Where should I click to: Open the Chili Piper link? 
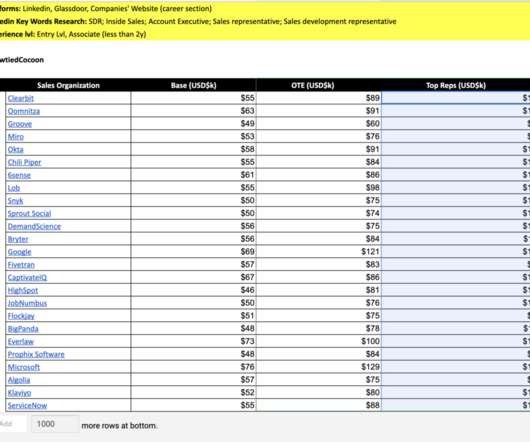(x=24, y=163)
